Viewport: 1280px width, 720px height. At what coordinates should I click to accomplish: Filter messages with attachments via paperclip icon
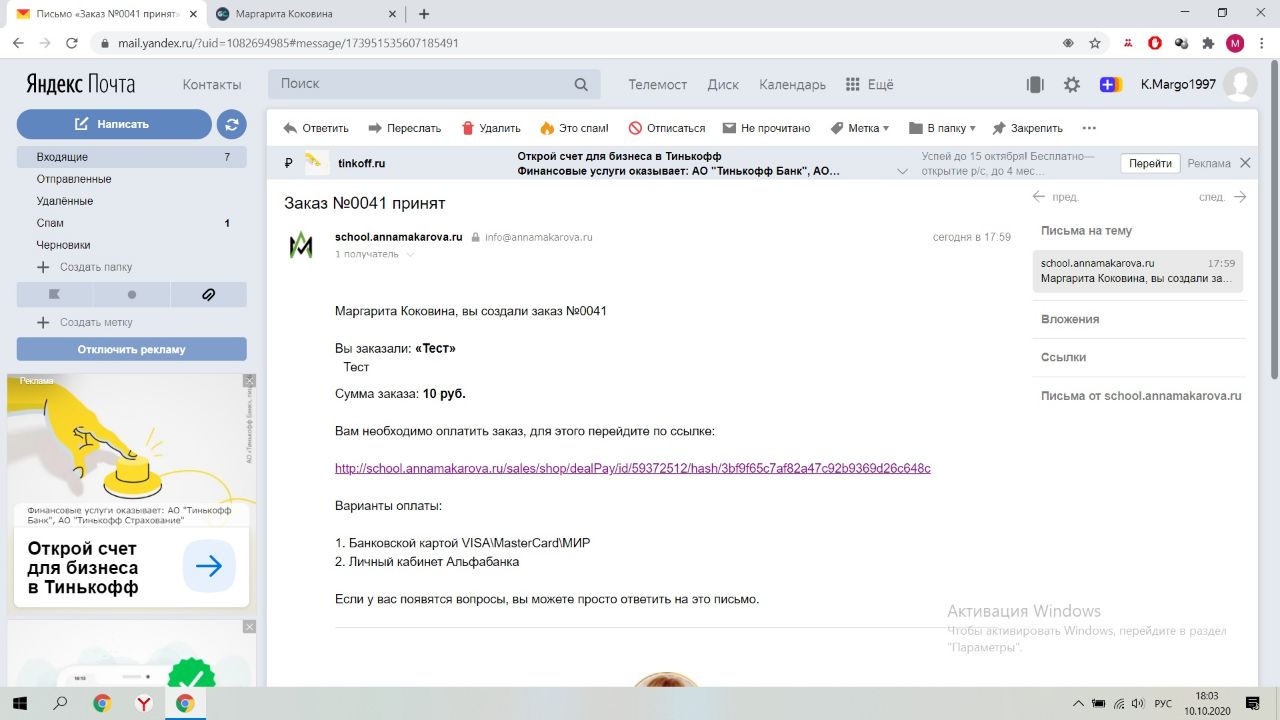(208, 295)
